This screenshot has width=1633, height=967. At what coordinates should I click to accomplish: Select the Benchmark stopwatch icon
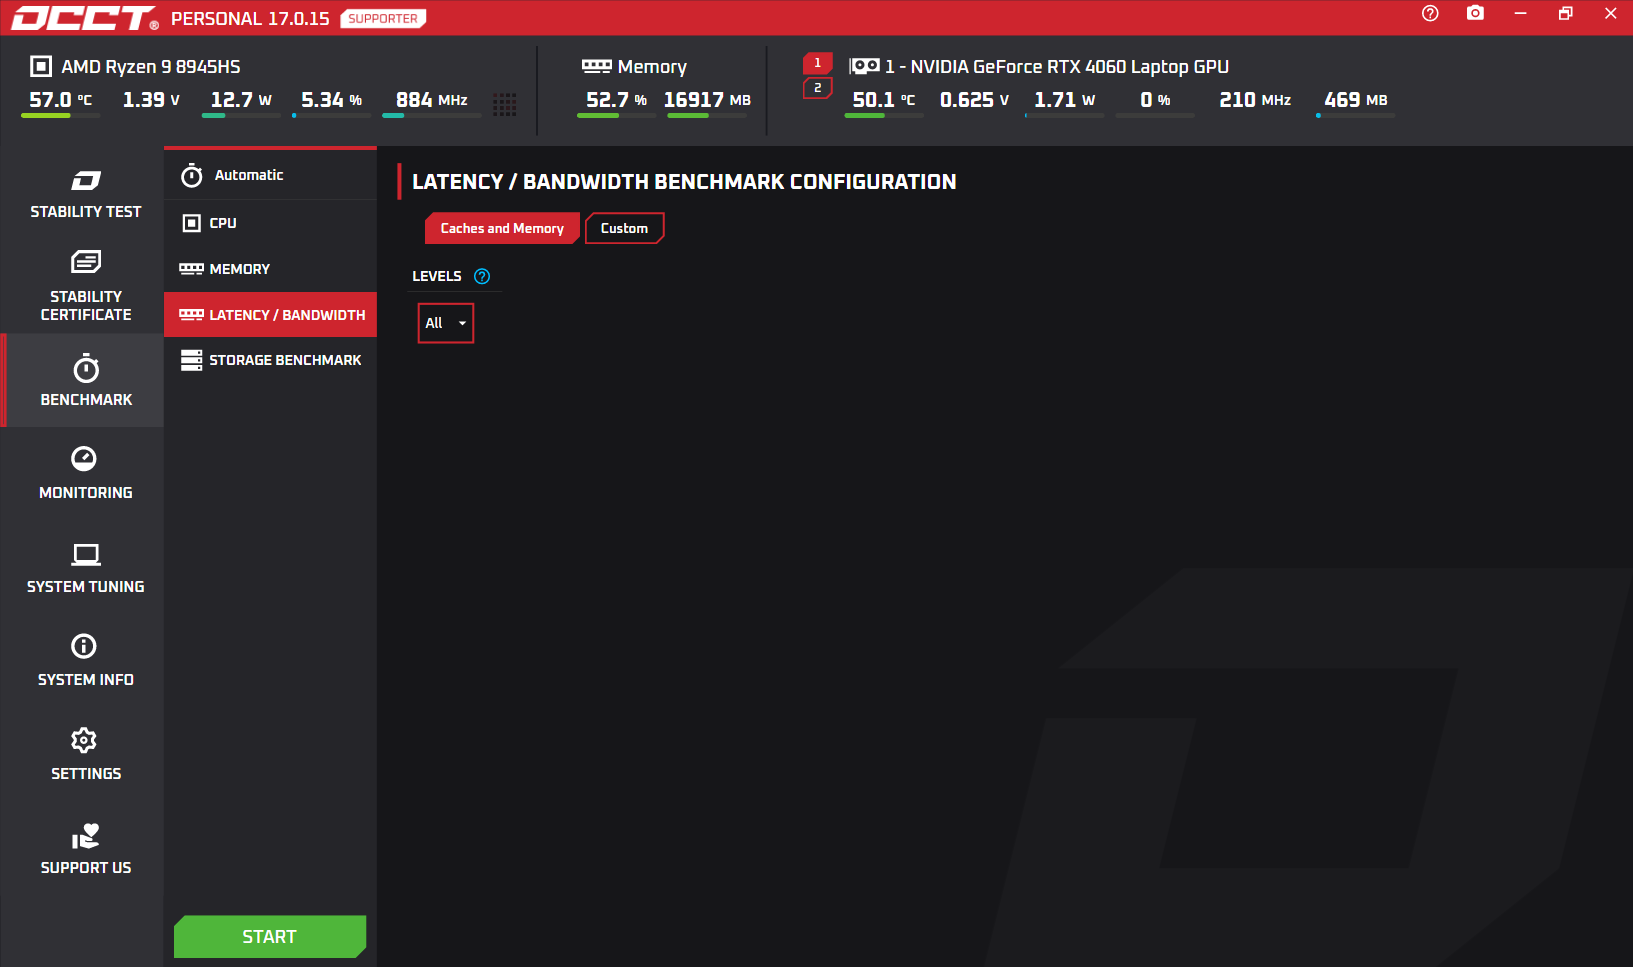point(86,369)
